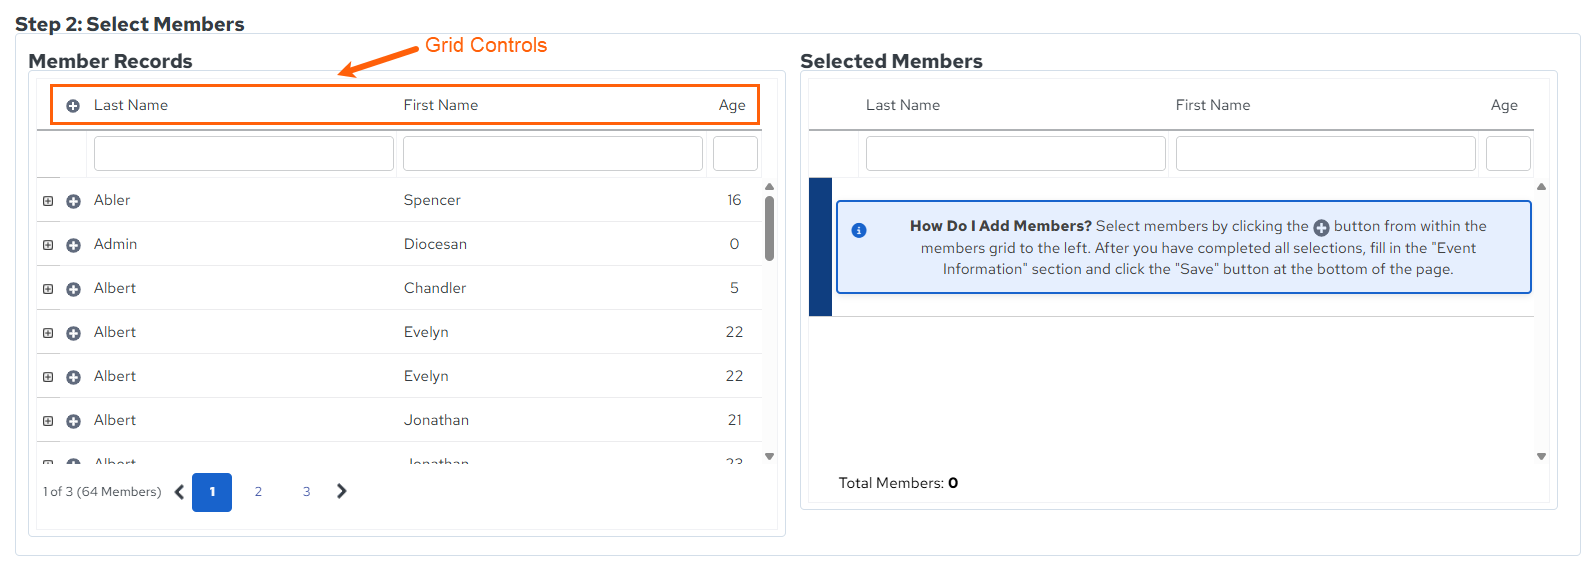Sort Selected Members by Age header

pyautogui.click(x=1504, y=105)
